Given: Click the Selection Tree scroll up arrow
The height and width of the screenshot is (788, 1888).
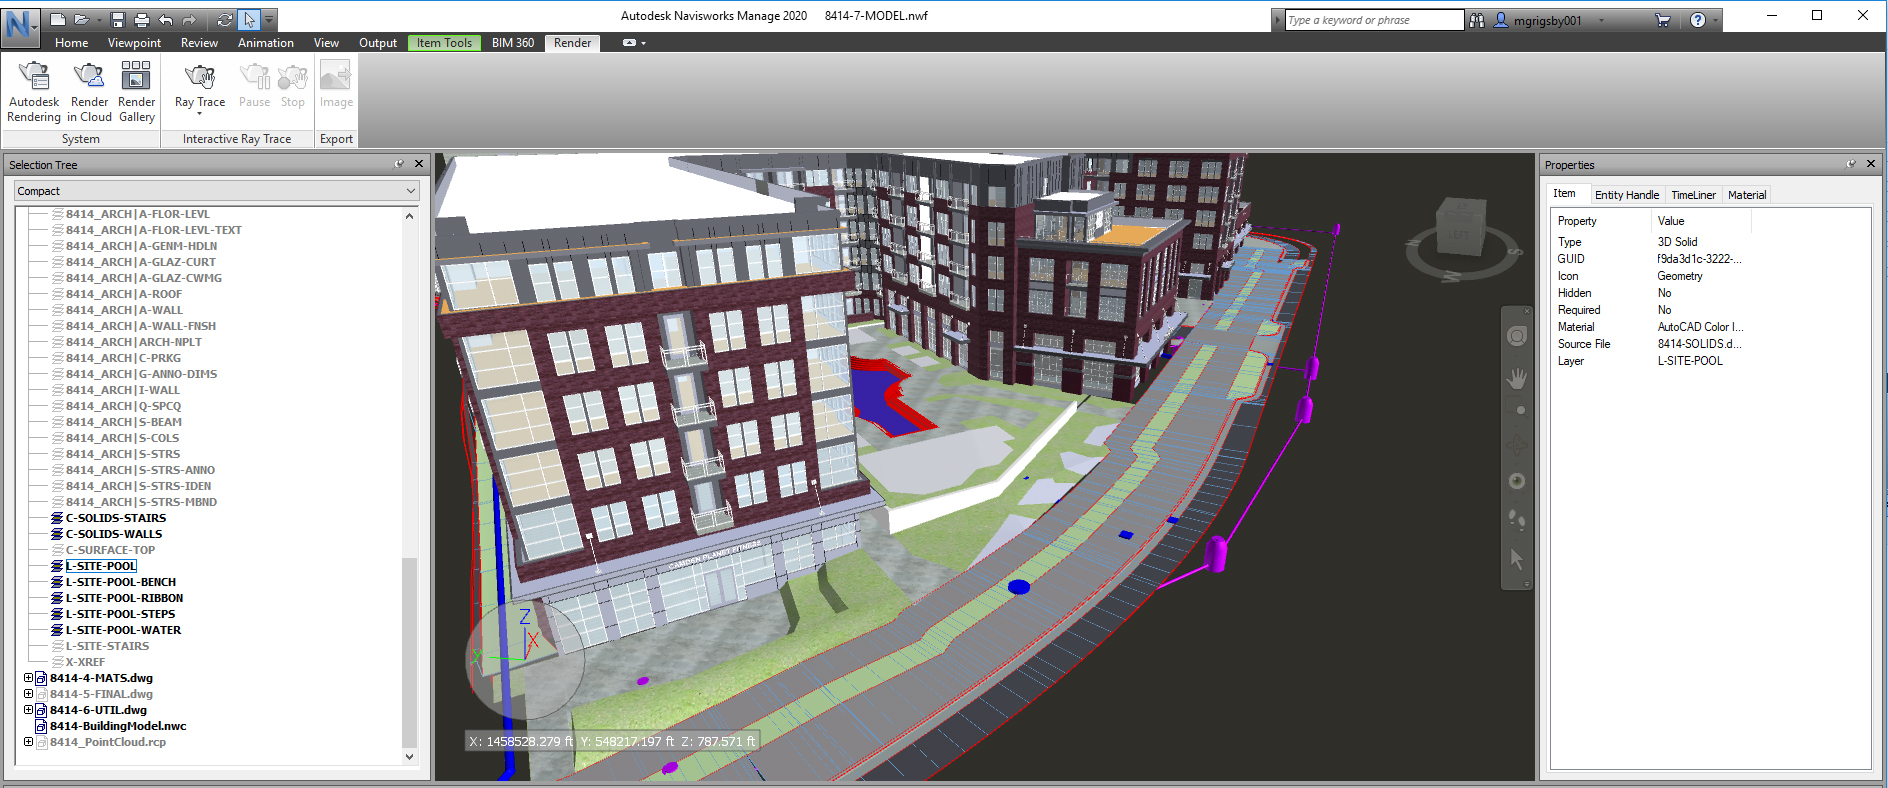Looking at the screenshot, I should pos(409,216).
